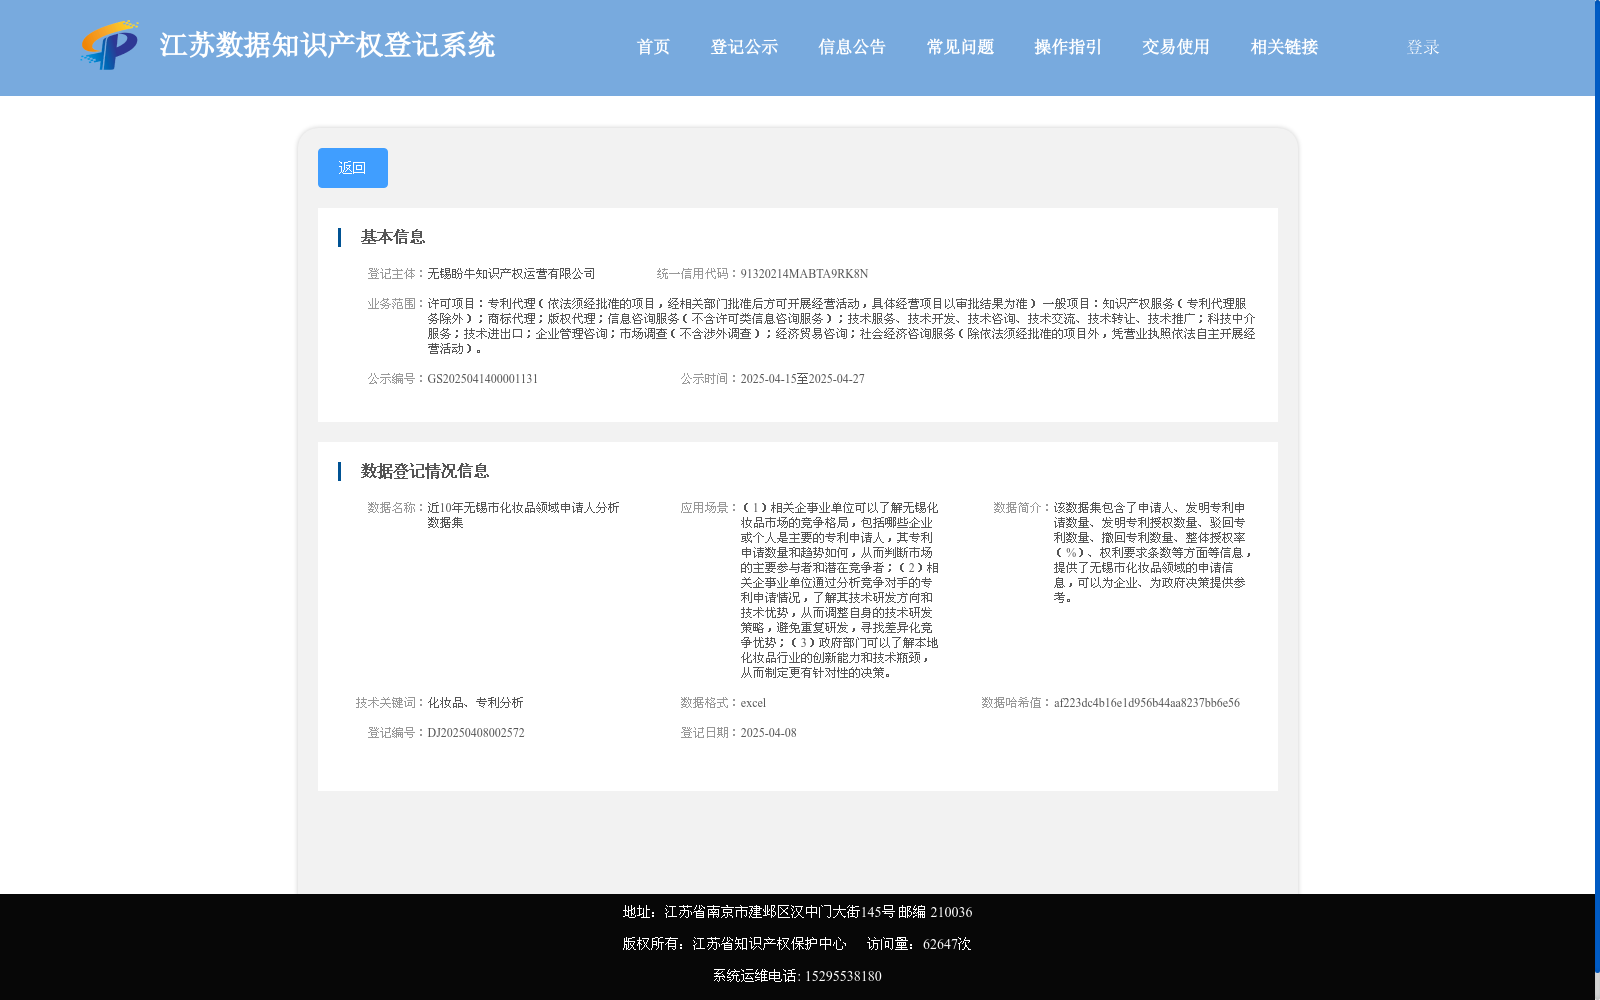Click the blue 返回 button
Image resolution: width=1600 pixels, height=1000 pixels.
point(353,168)
